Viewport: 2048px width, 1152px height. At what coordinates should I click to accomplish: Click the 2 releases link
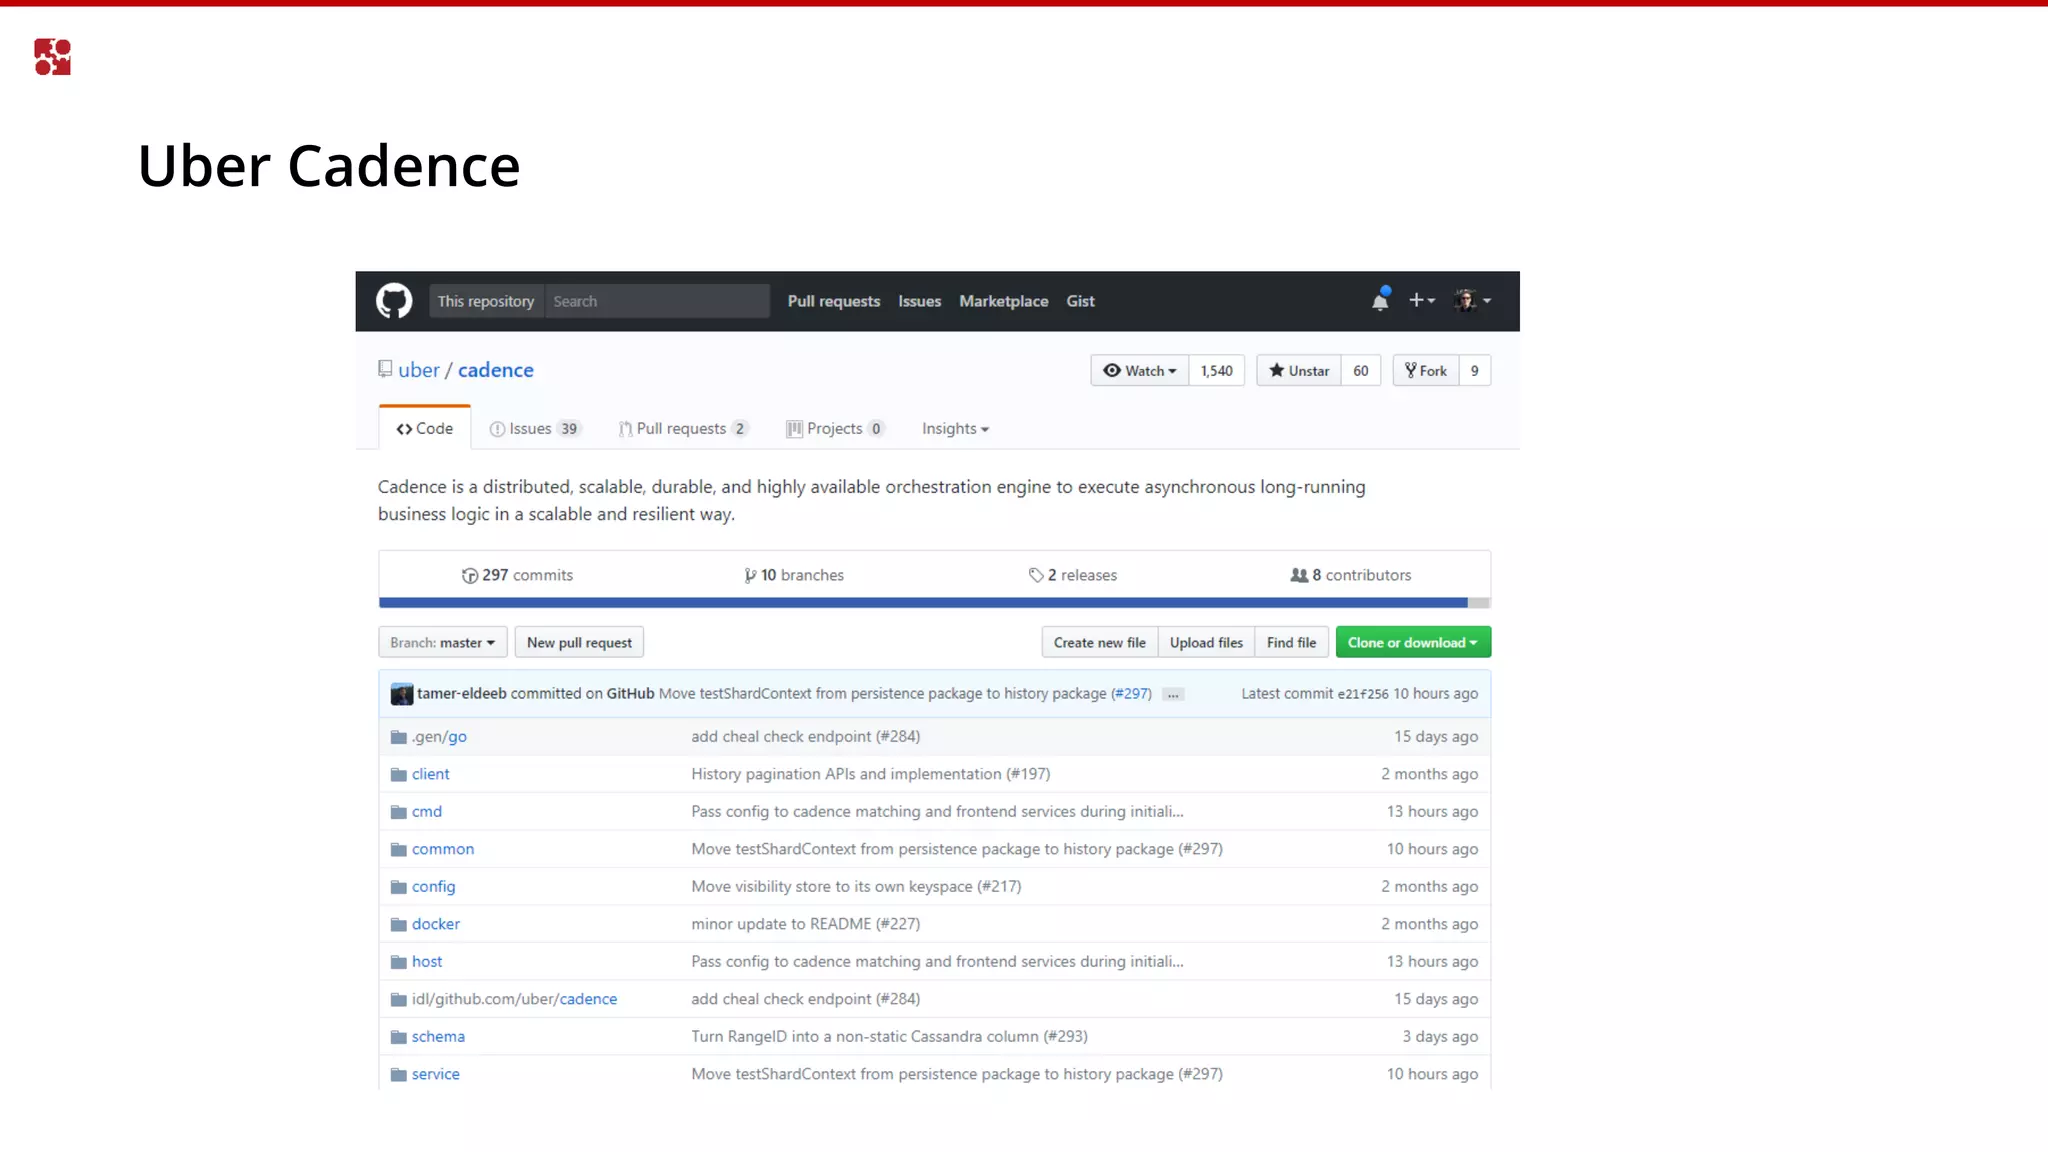1073,575
